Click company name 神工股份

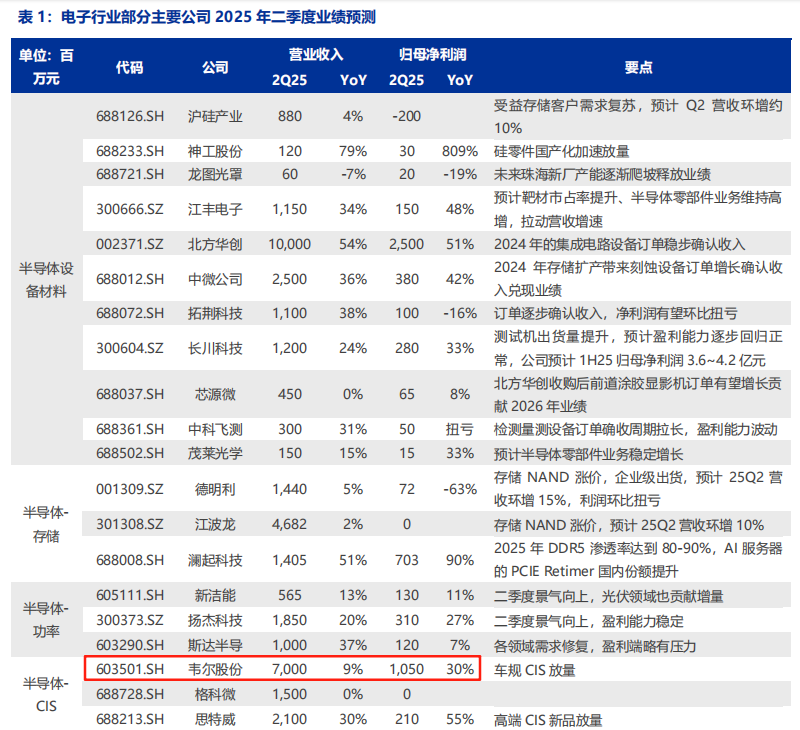click(215, 152)
